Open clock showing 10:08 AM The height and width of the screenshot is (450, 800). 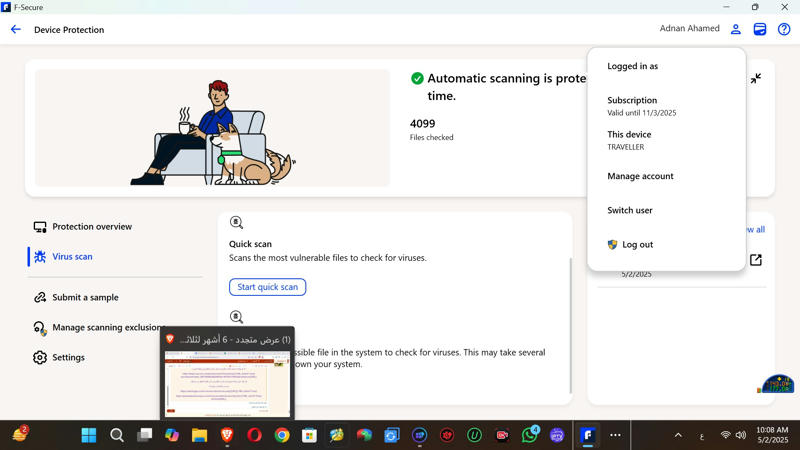coord(772,435)
